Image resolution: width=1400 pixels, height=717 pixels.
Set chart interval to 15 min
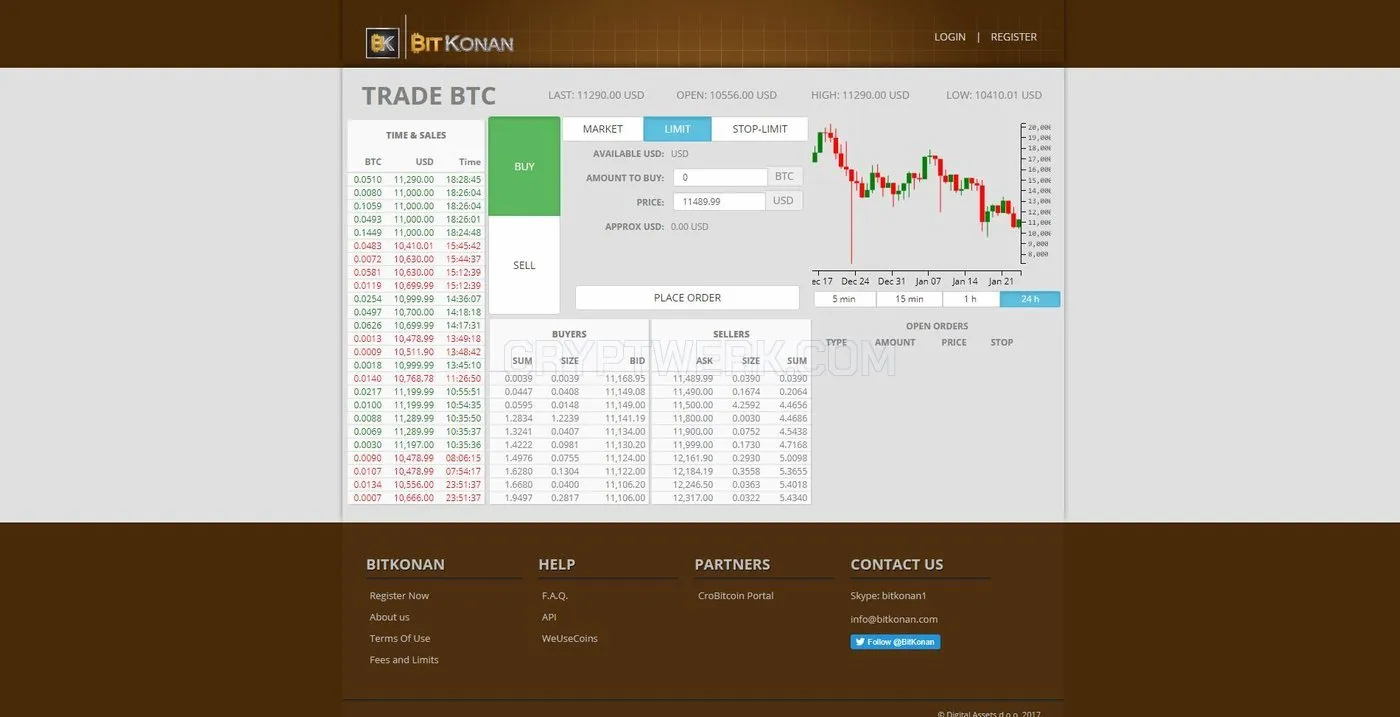coord(909,299)
